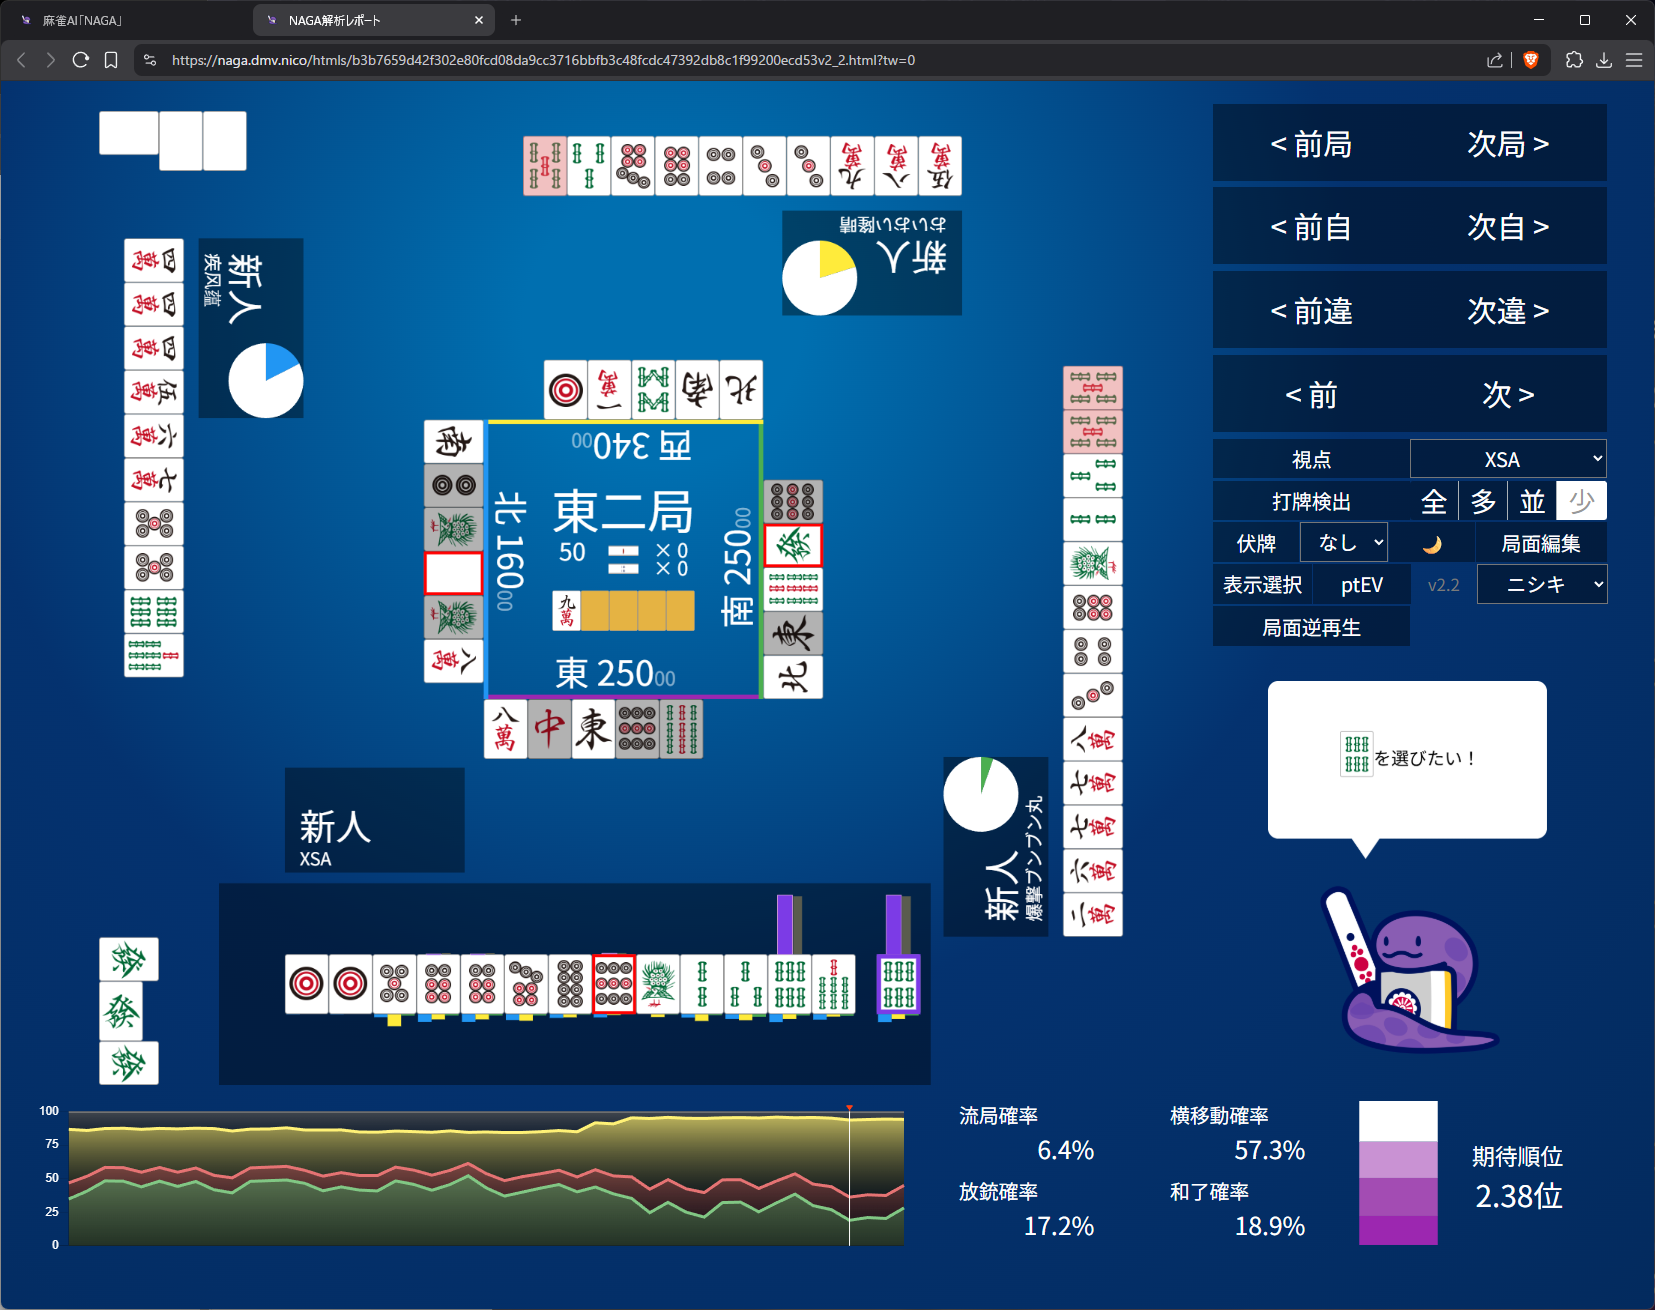Image resolution: width=1655 pixels, height=1310 pixels.
Task: Expand the 伏牌 なし dropdown
Action: pyautogui.click(x=1343, y=543)
